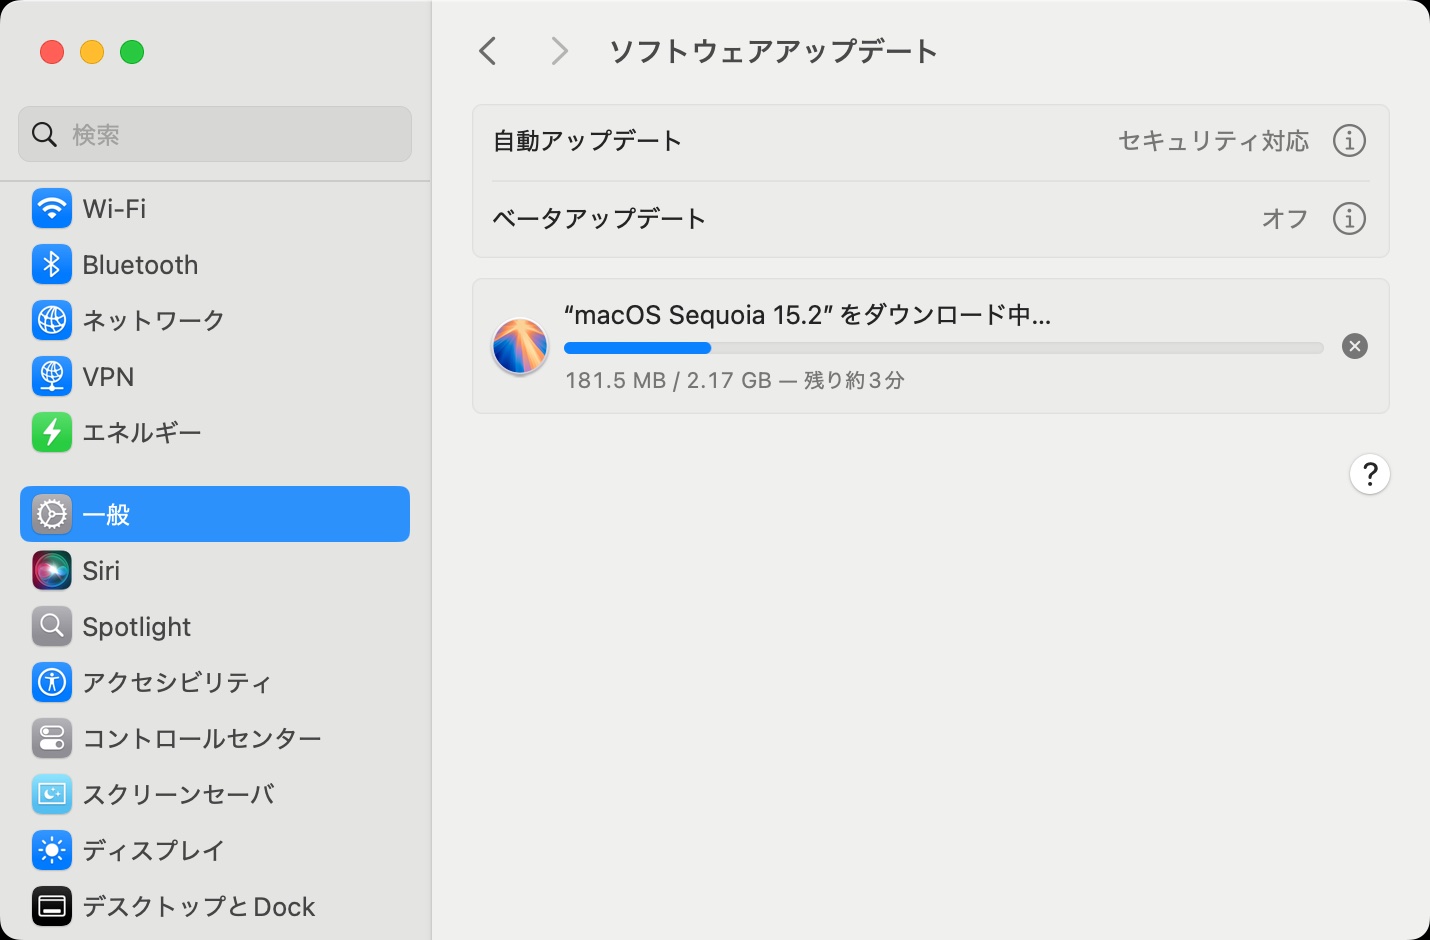Viewport: 1430px width, 940px height.
Task: Minimize the window with yellow button
Action: pos(92,52)
